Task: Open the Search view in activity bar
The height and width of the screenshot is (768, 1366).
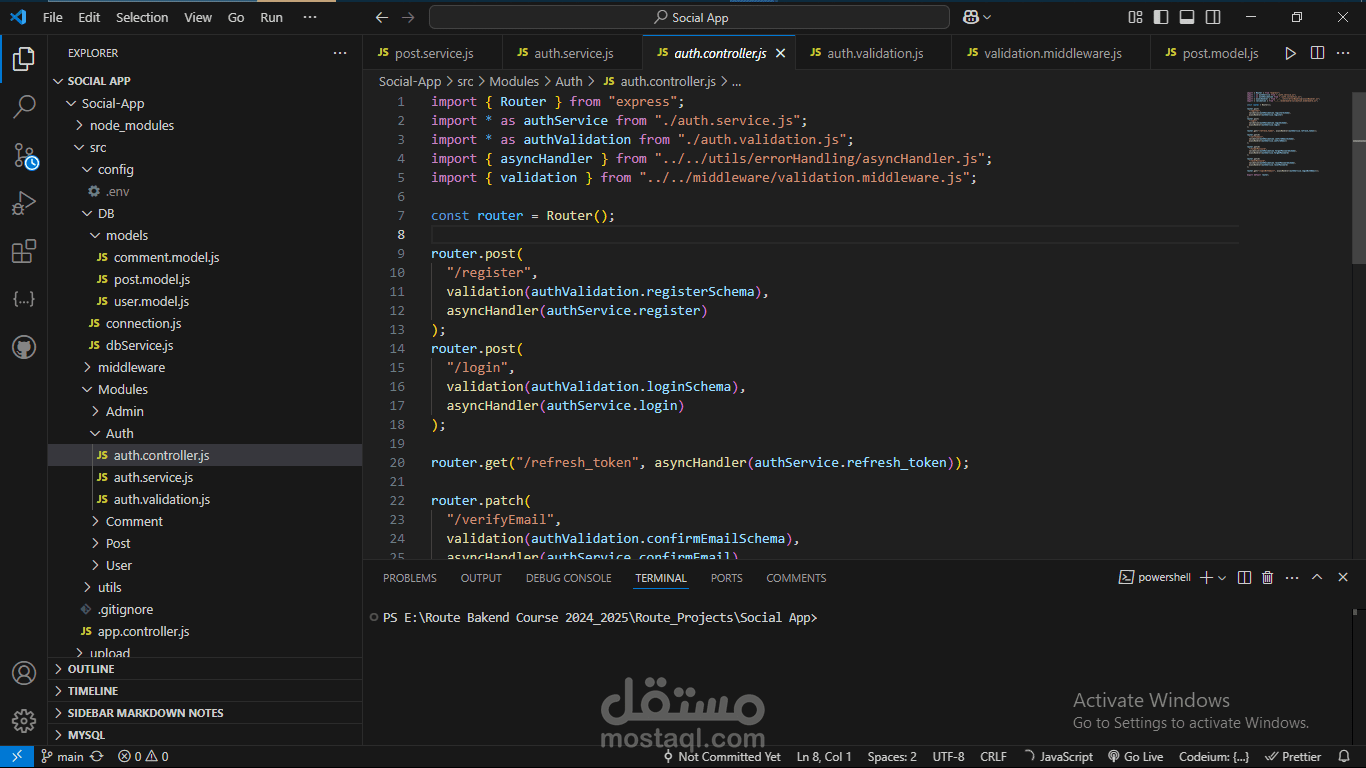Action: pos(24,106)
